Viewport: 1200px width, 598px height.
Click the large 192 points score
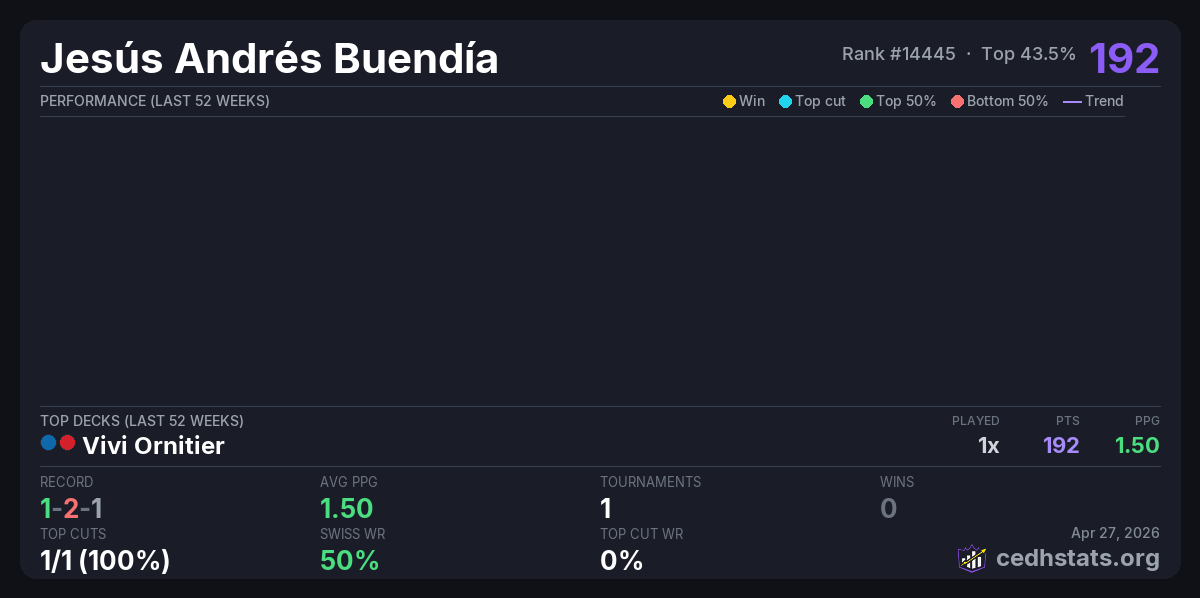click(1124, 59)
